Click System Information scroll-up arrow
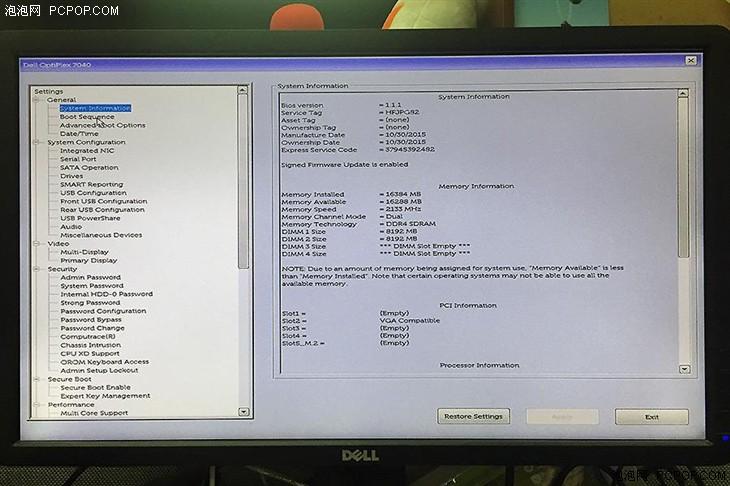Viewport: 730px width, 486px height. tap(683, 94)
